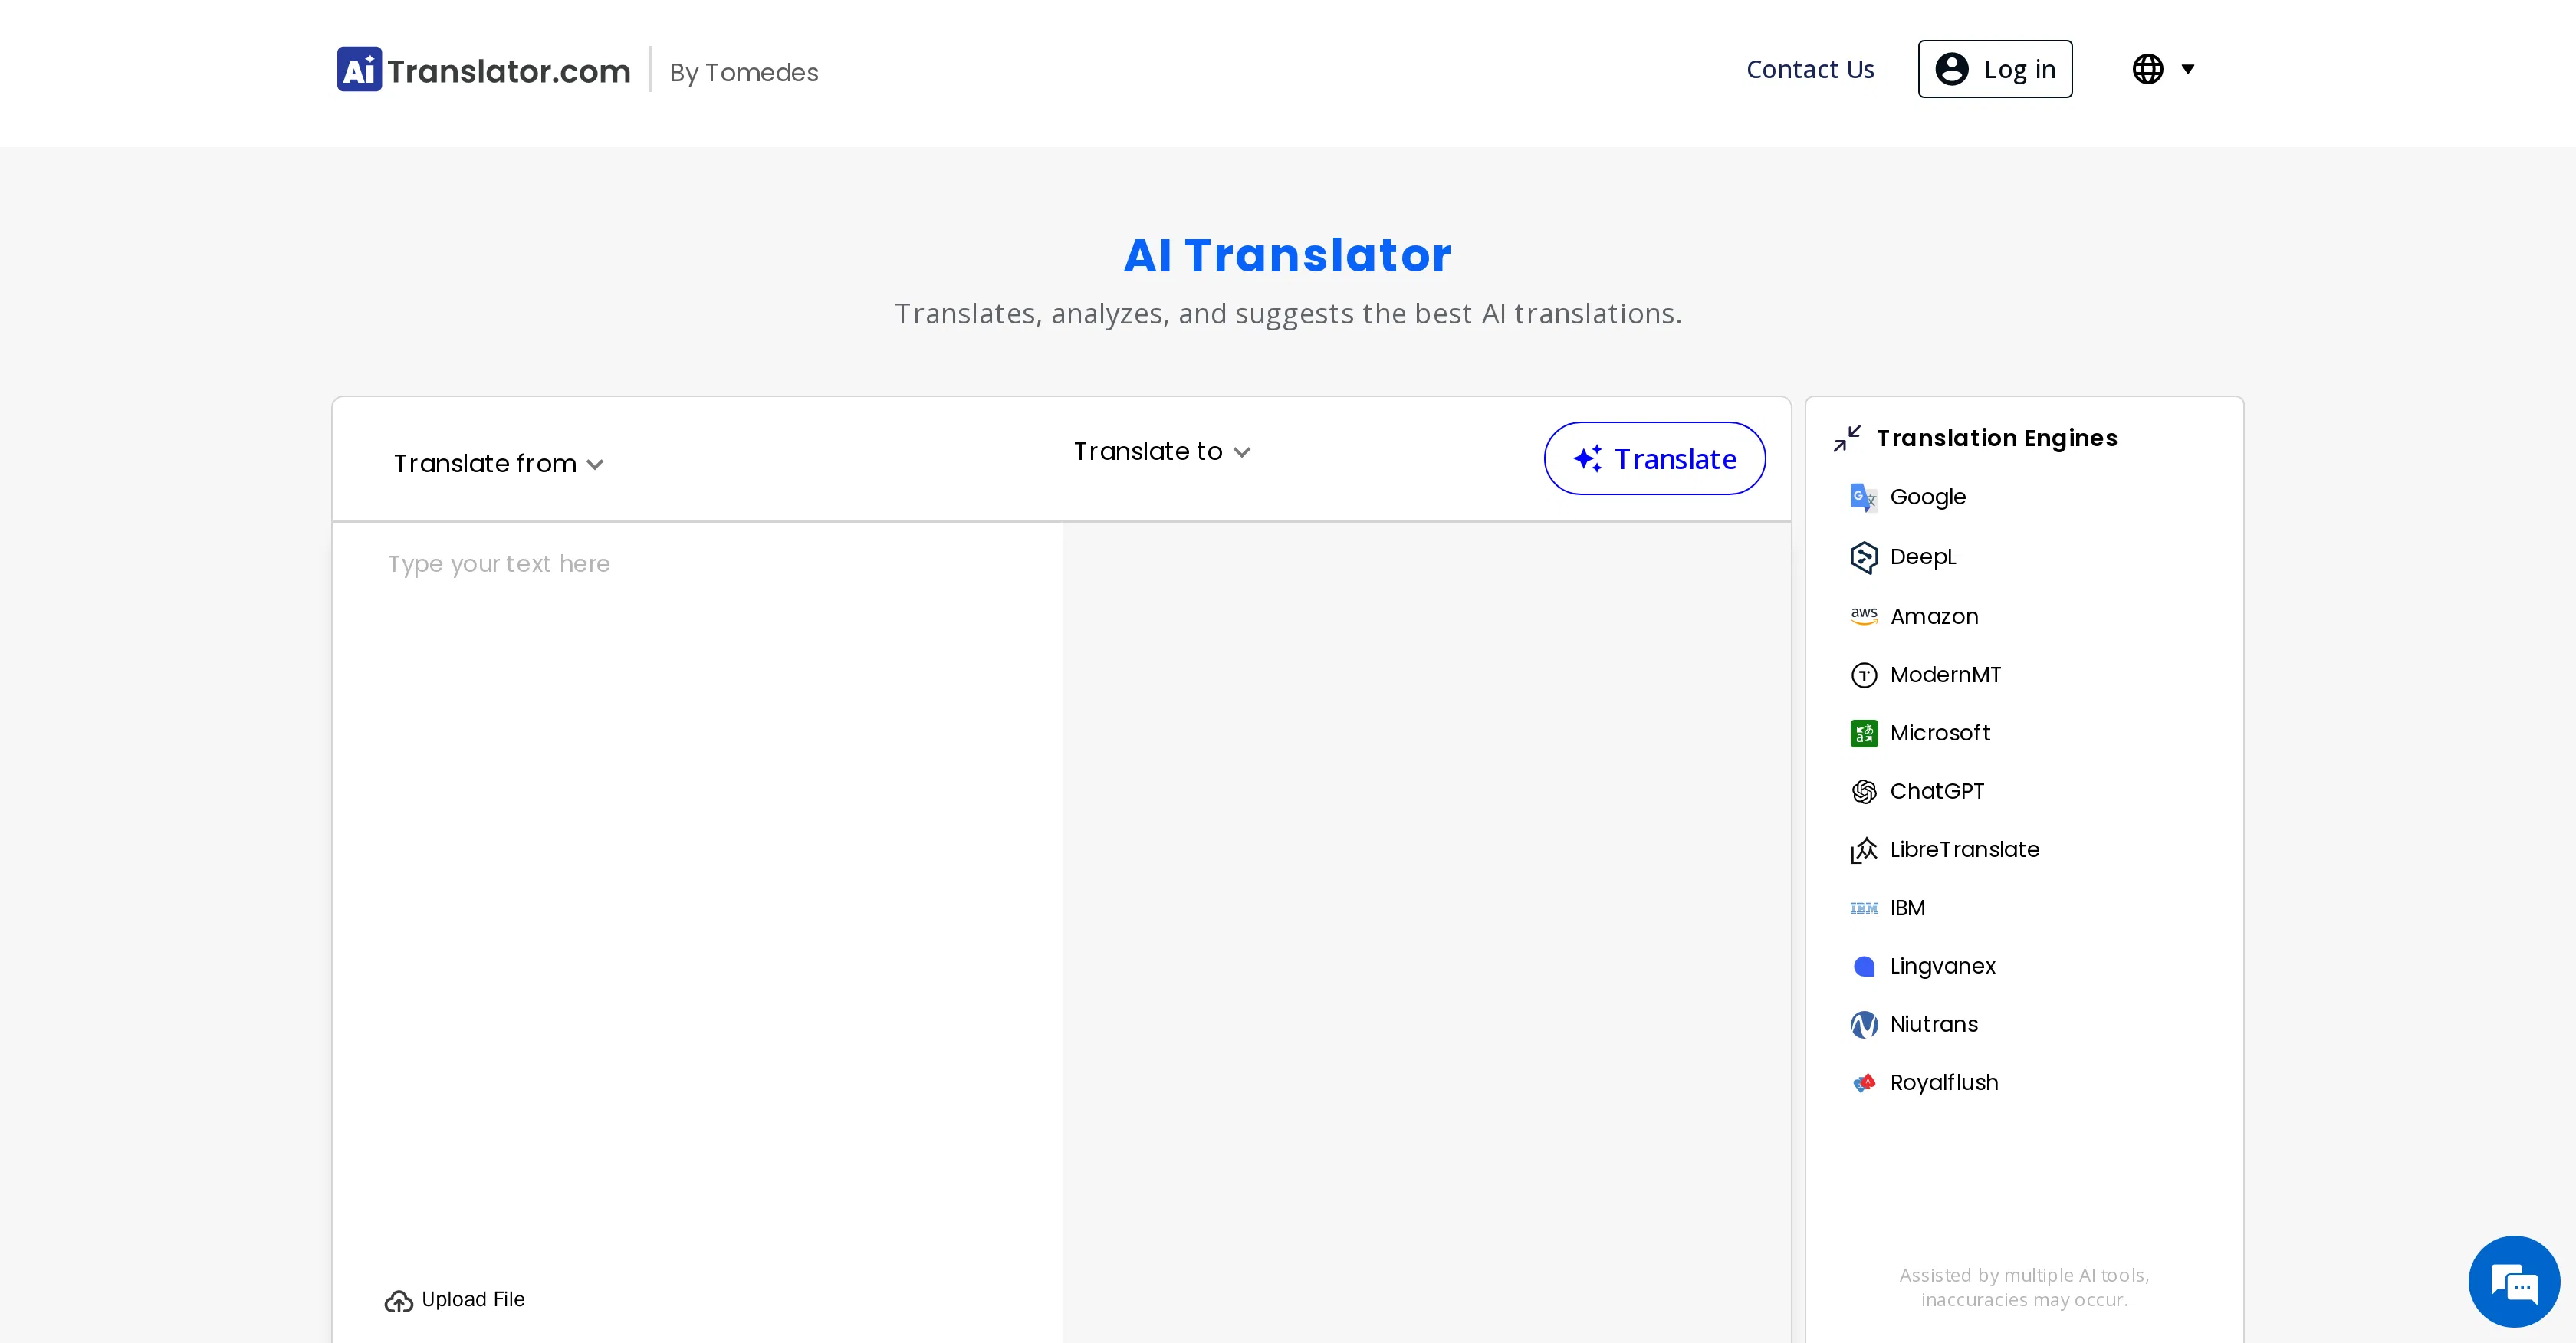Click the Upload File option
Screen dimensions: 2576x1343
point(453,1299)
